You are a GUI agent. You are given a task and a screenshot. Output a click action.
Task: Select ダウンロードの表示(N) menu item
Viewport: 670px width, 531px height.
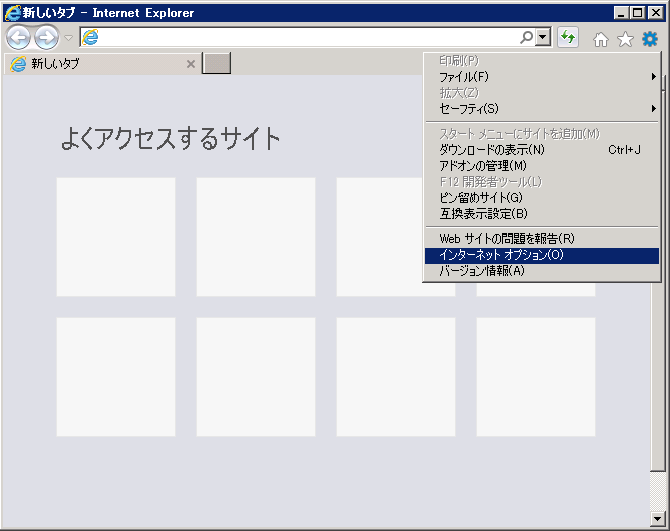pyautogui.click(x=542, y=150)
